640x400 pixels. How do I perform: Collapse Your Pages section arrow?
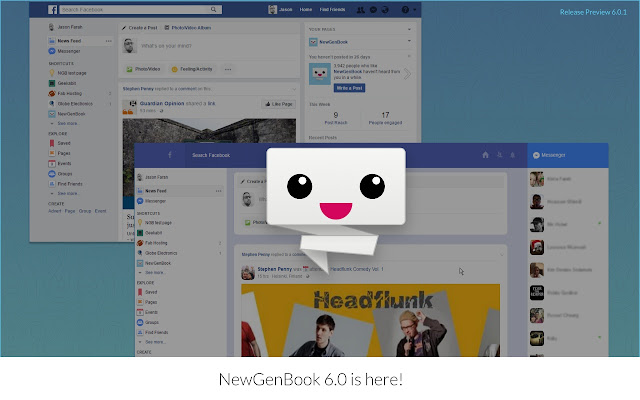(x=409, y=29)
